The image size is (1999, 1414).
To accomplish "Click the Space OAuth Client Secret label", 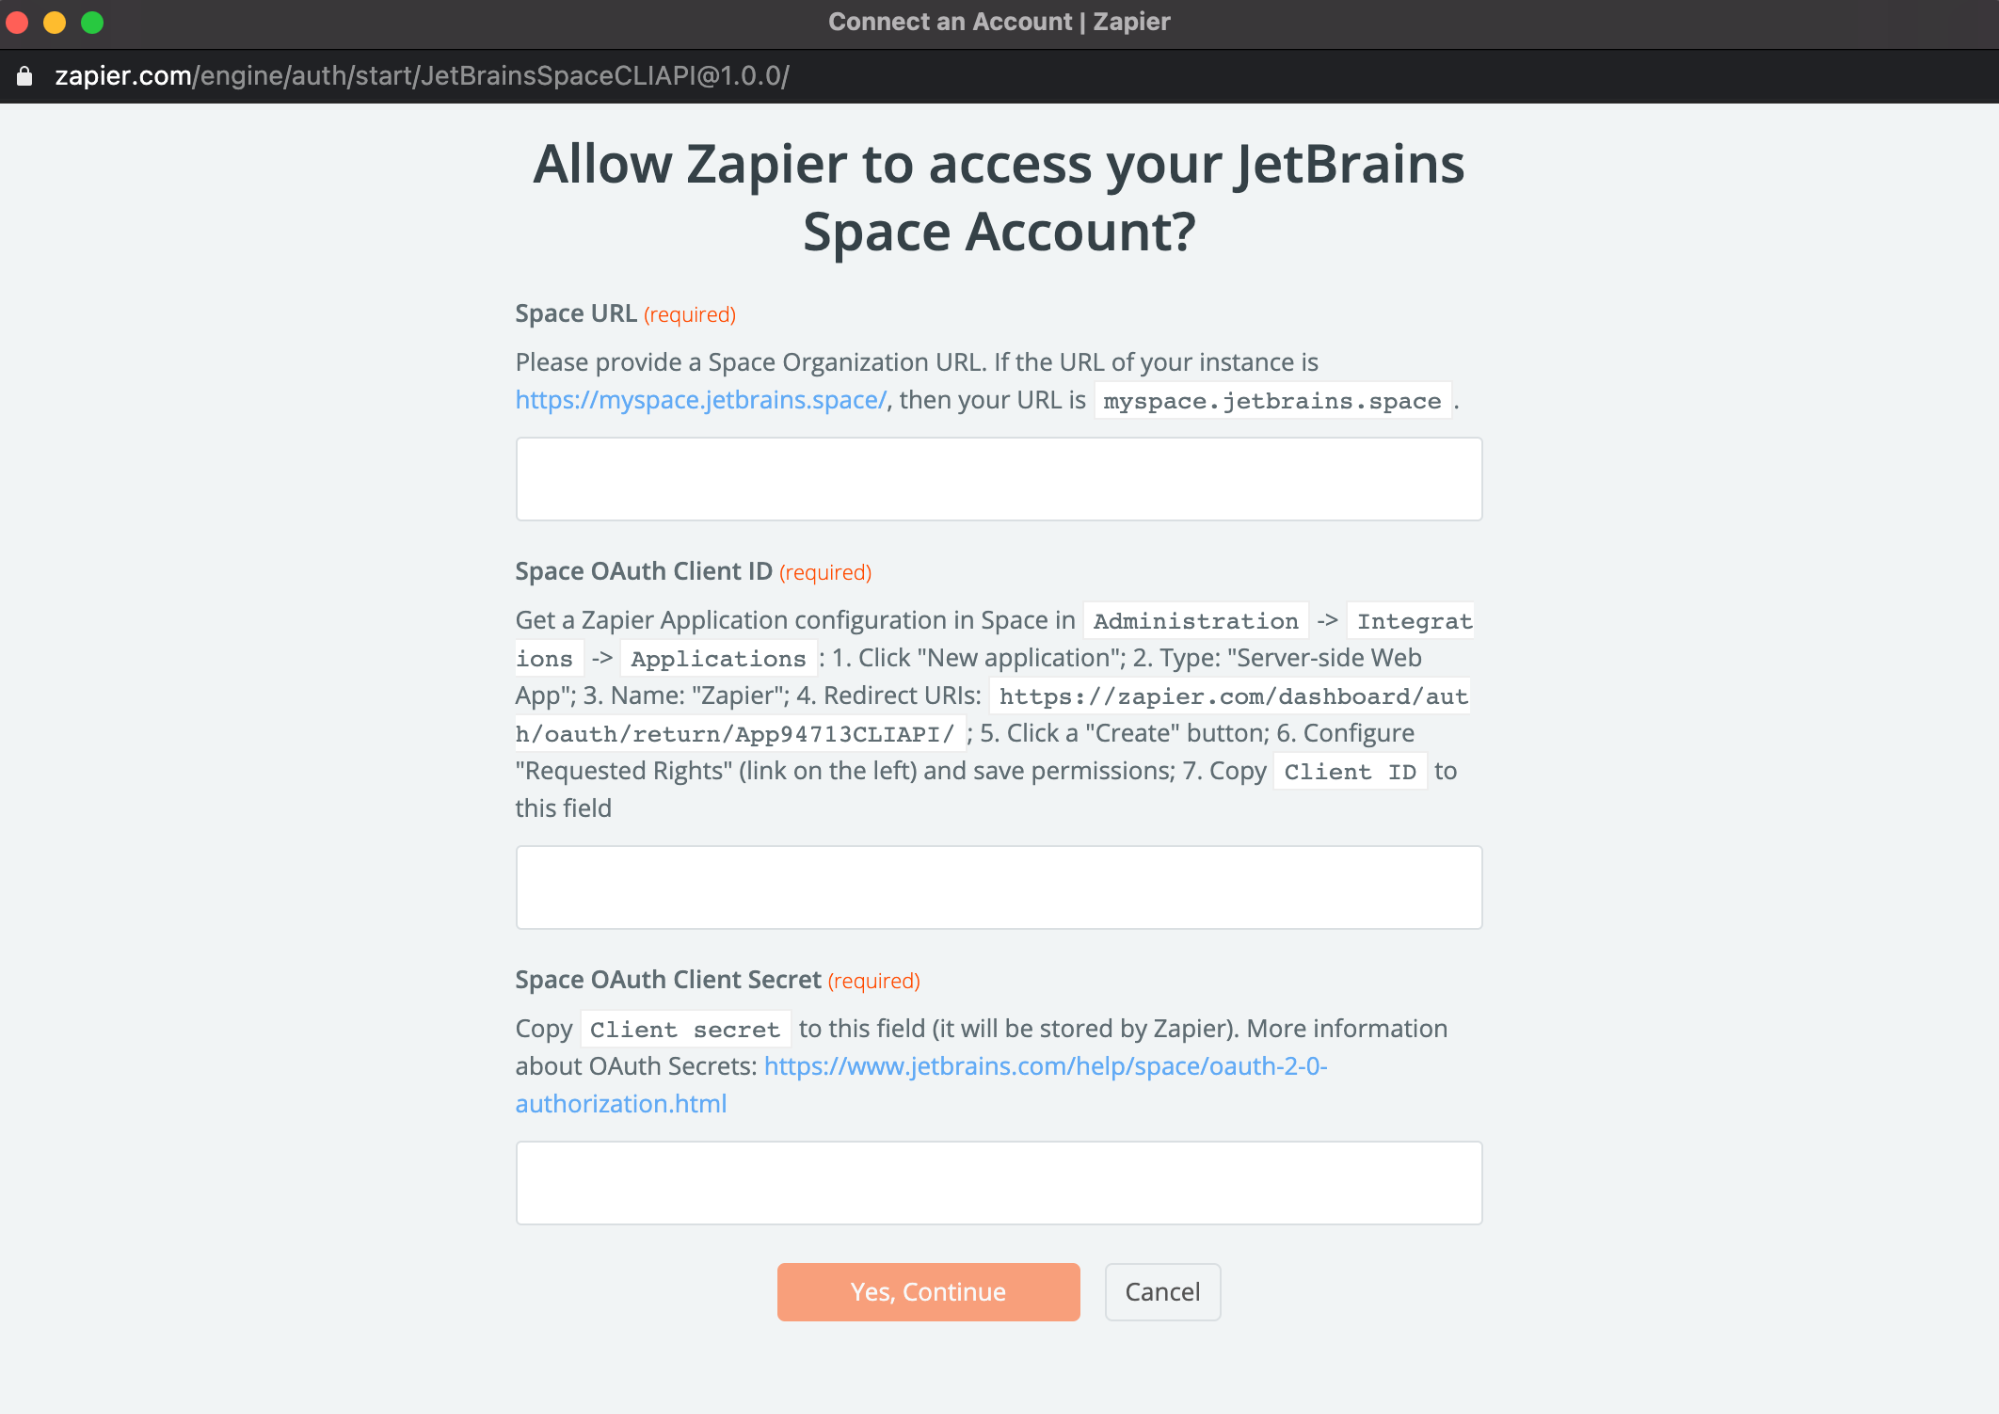I will click(x=668, y=980).
